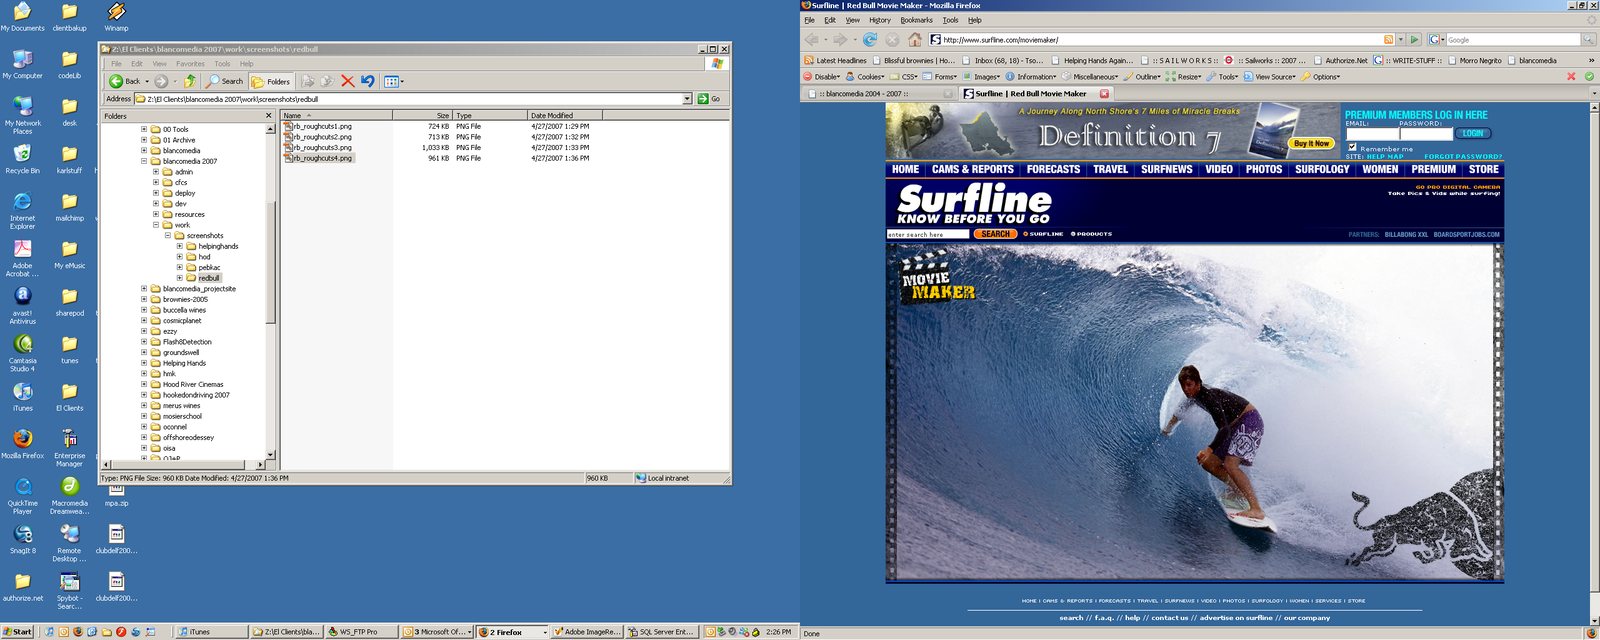Click Web Developer View Source item

pyautogui.click(x=1270, y=77)
